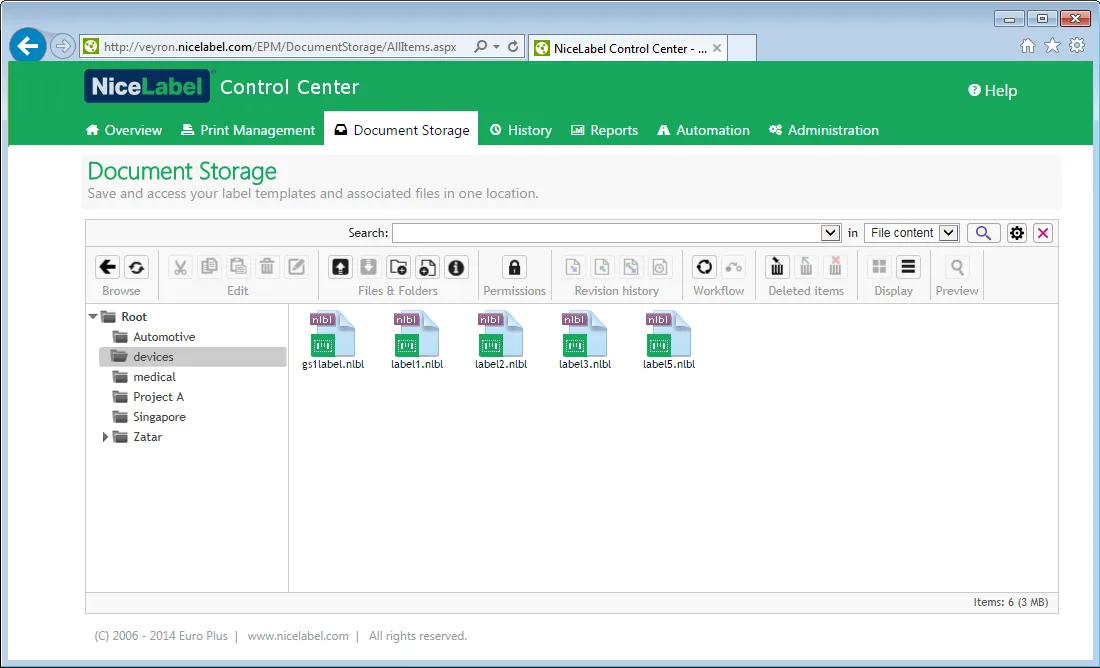Click the NiceLabel logo

(147, 86)
